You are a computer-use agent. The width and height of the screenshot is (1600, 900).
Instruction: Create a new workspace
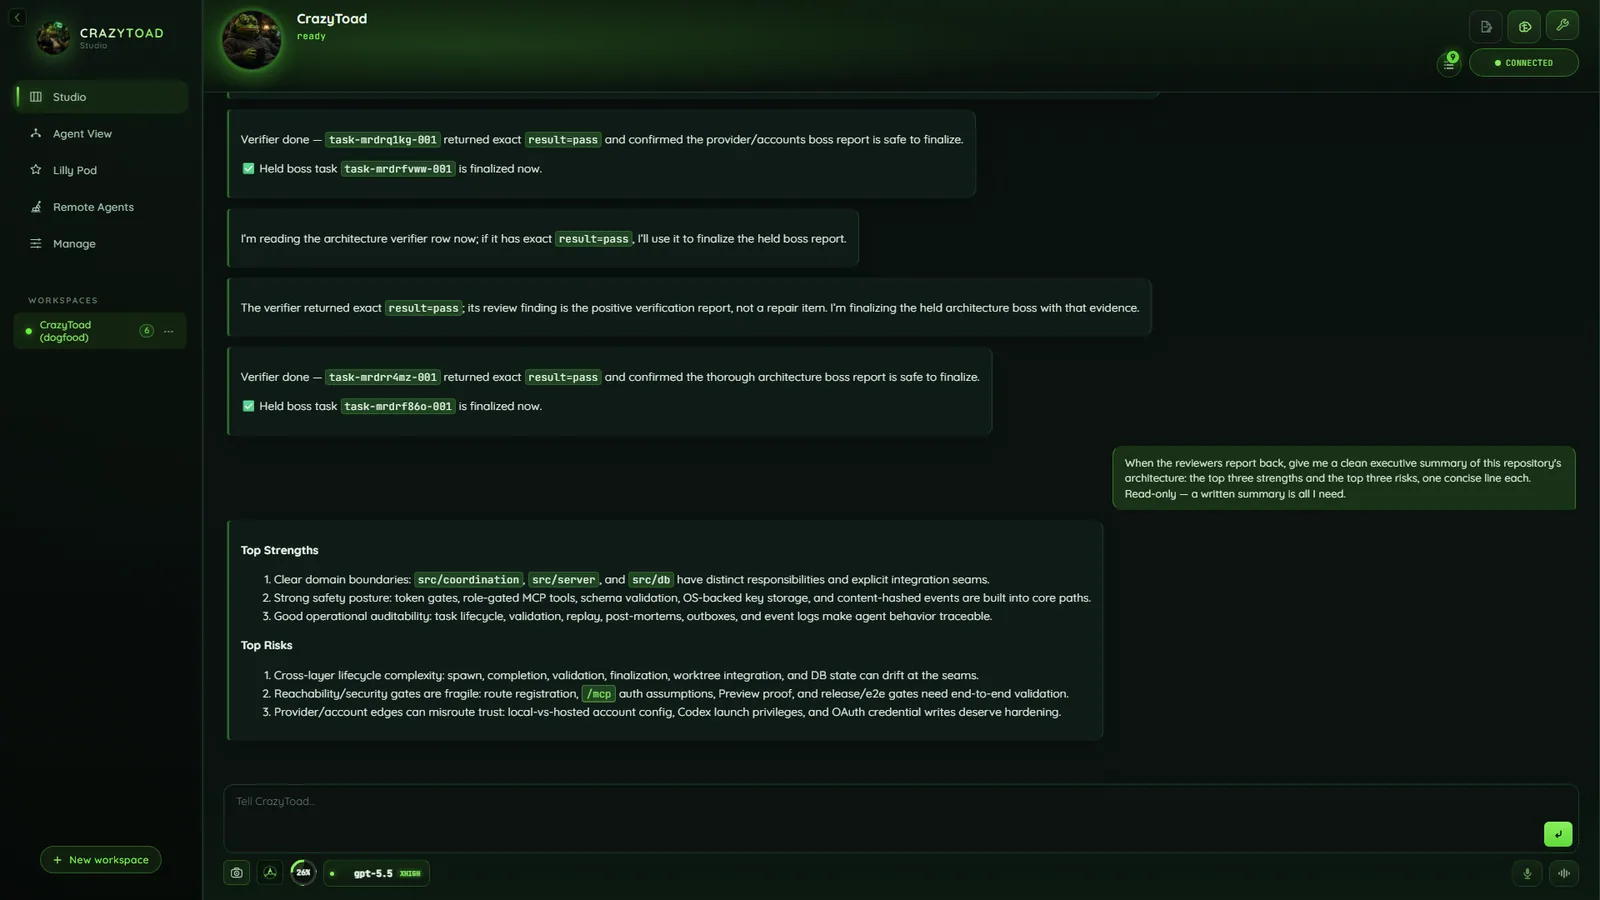(100, 860)
